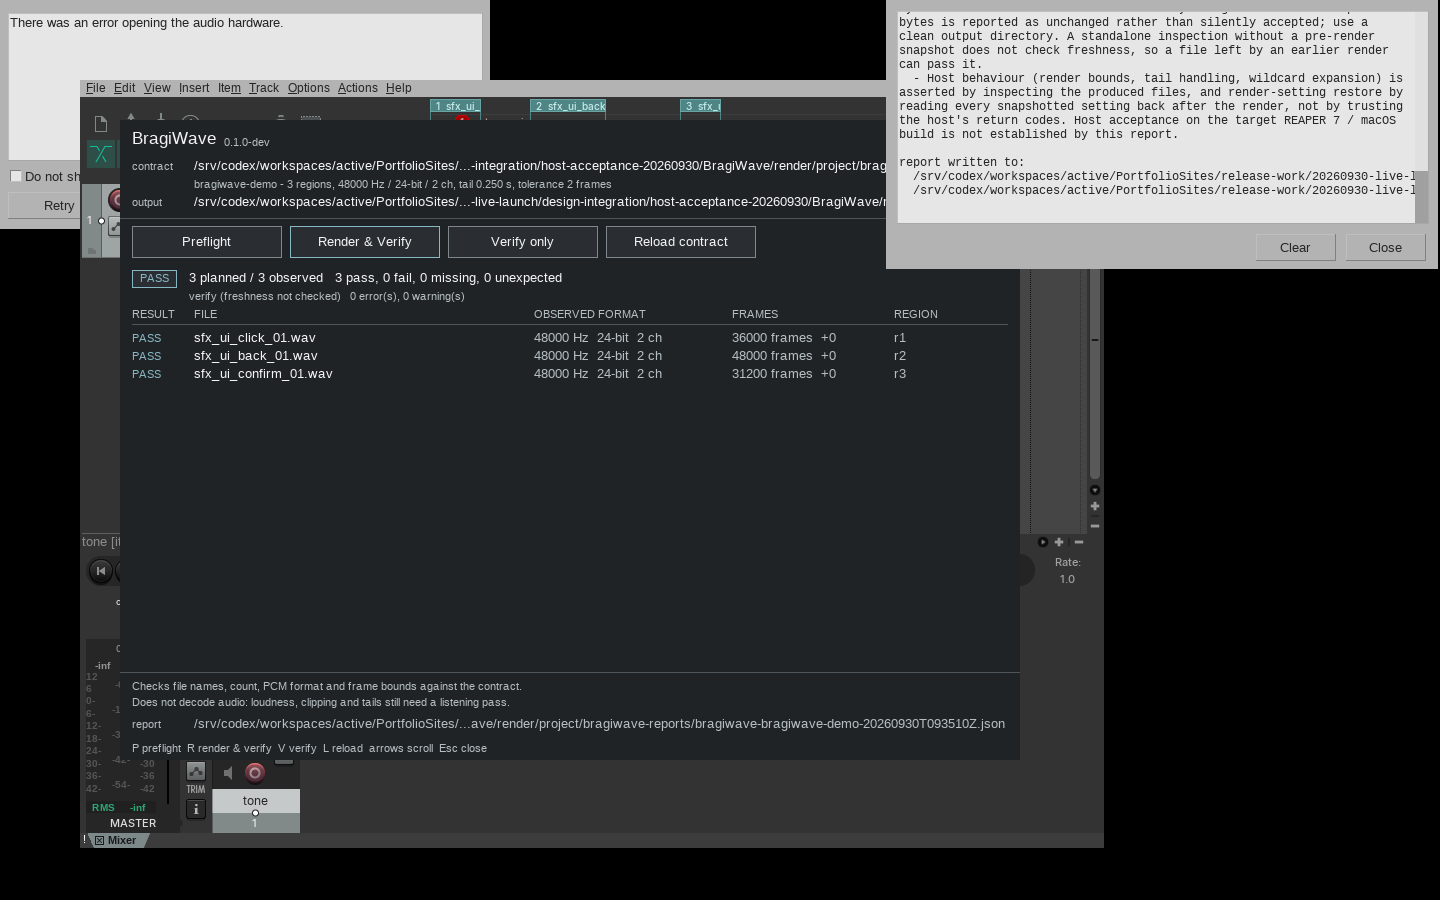Open the File menu
1440x900 pixels.
[x=95, y=88]
